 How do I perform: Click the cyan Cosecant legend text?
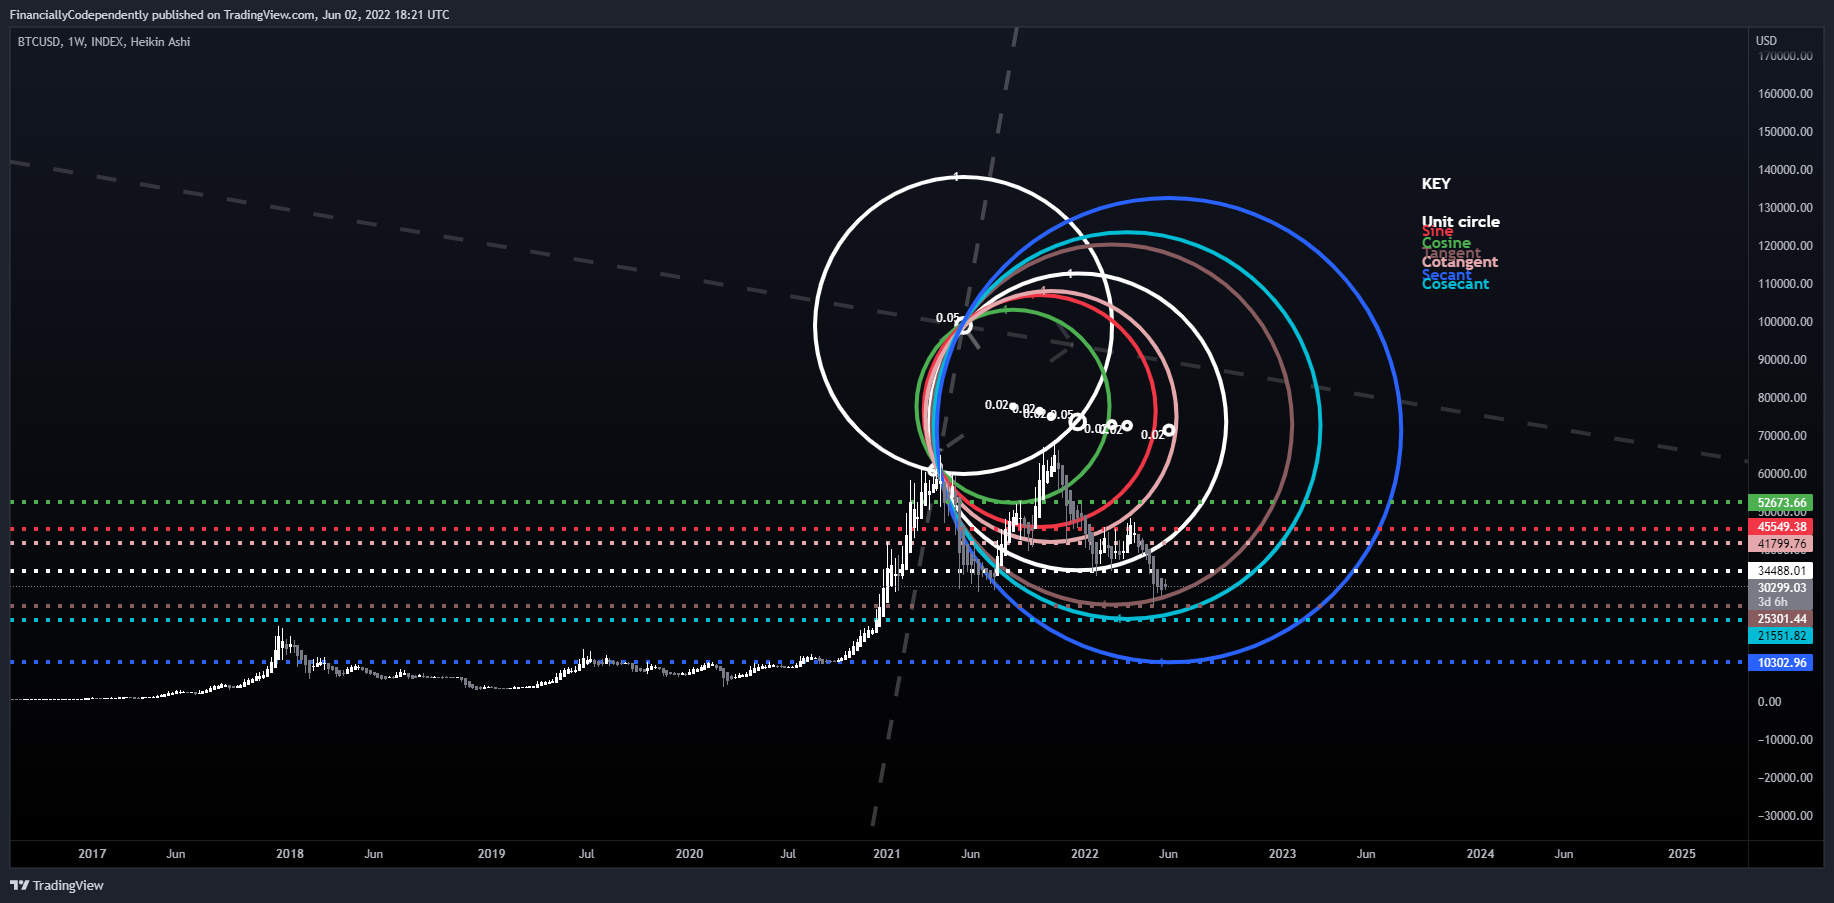pos(1456,284)
